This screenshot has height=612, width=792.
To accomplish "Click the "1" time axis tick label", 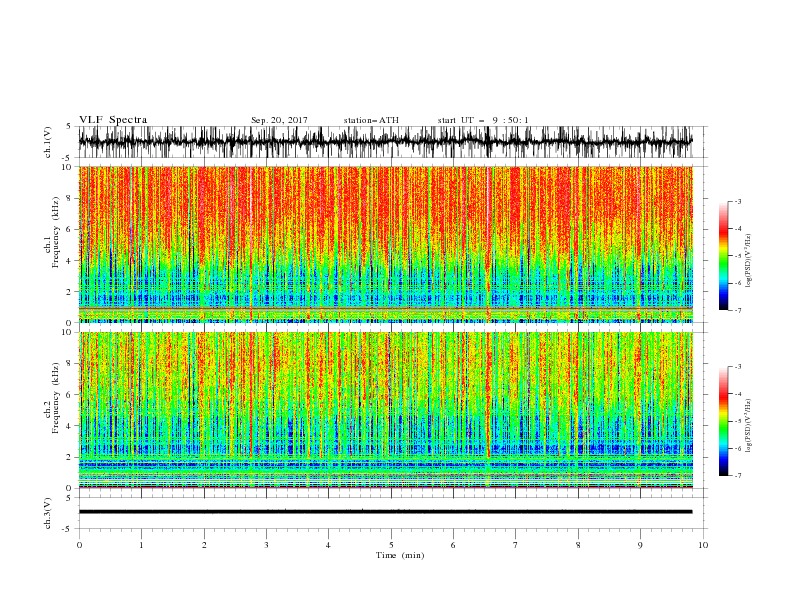I will tap(141, 545).
